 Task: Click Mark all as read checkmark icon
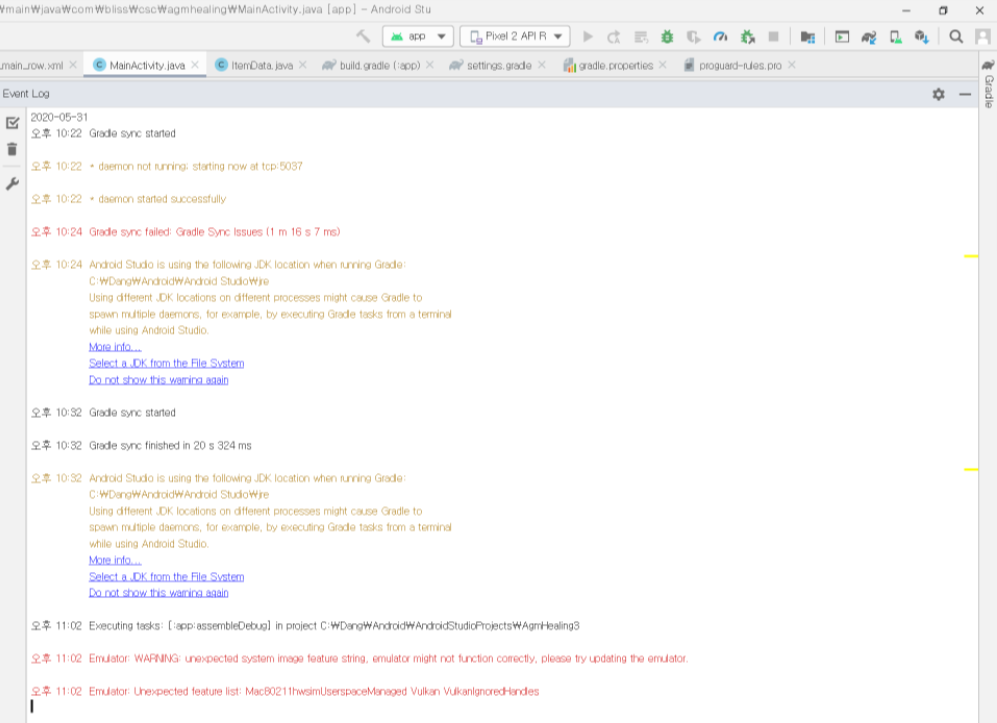tap(12, 123)
